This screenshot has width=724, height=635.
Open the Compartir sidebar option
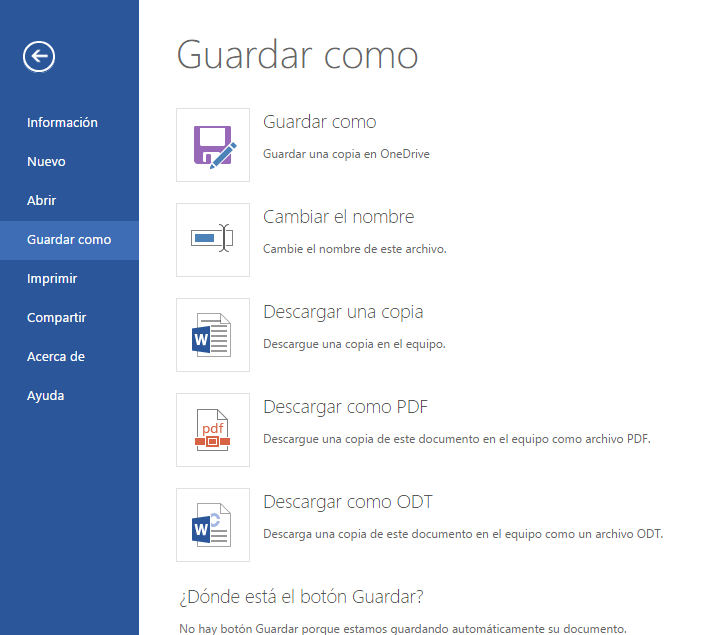(69, 318)
